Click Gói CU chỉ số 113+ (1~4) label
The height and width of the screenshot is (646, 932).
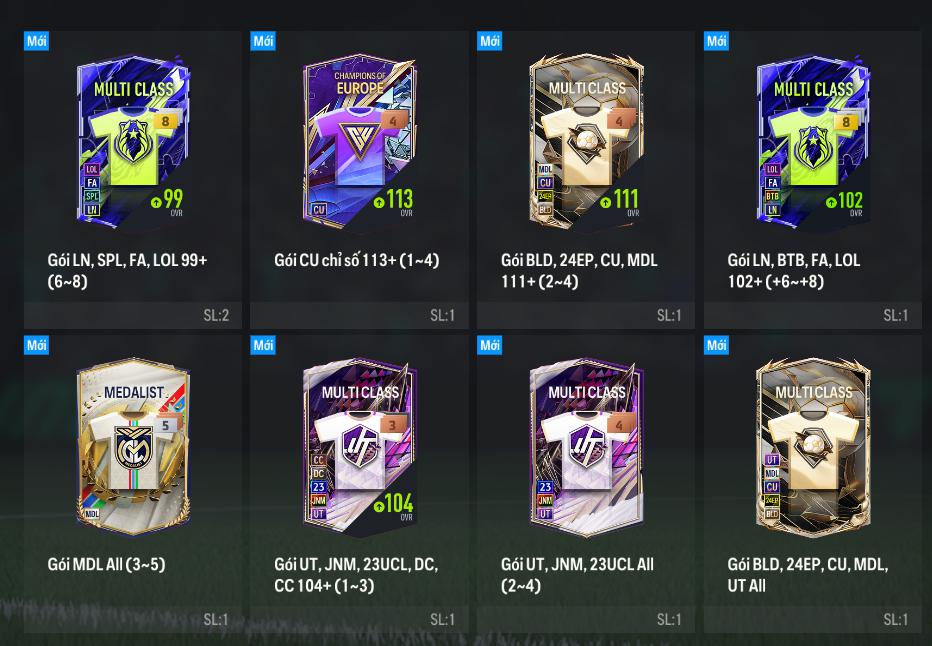pyautogui.click(x=357, y=260)
